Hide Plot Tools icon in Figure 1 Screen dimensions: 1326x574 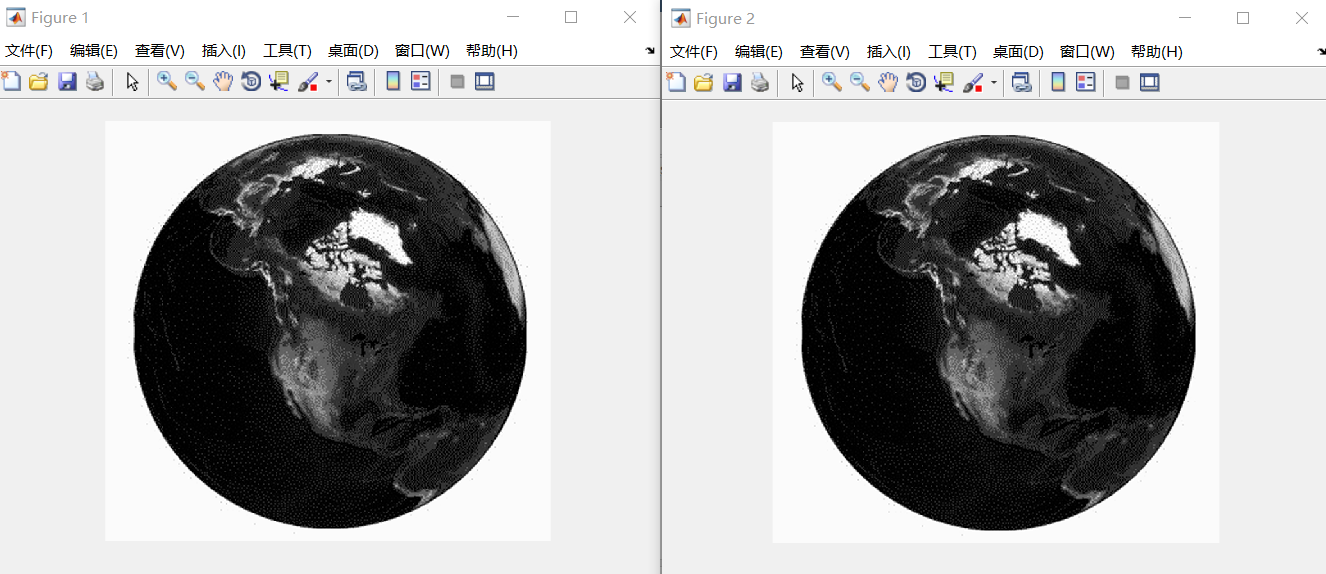coord(457,82)
